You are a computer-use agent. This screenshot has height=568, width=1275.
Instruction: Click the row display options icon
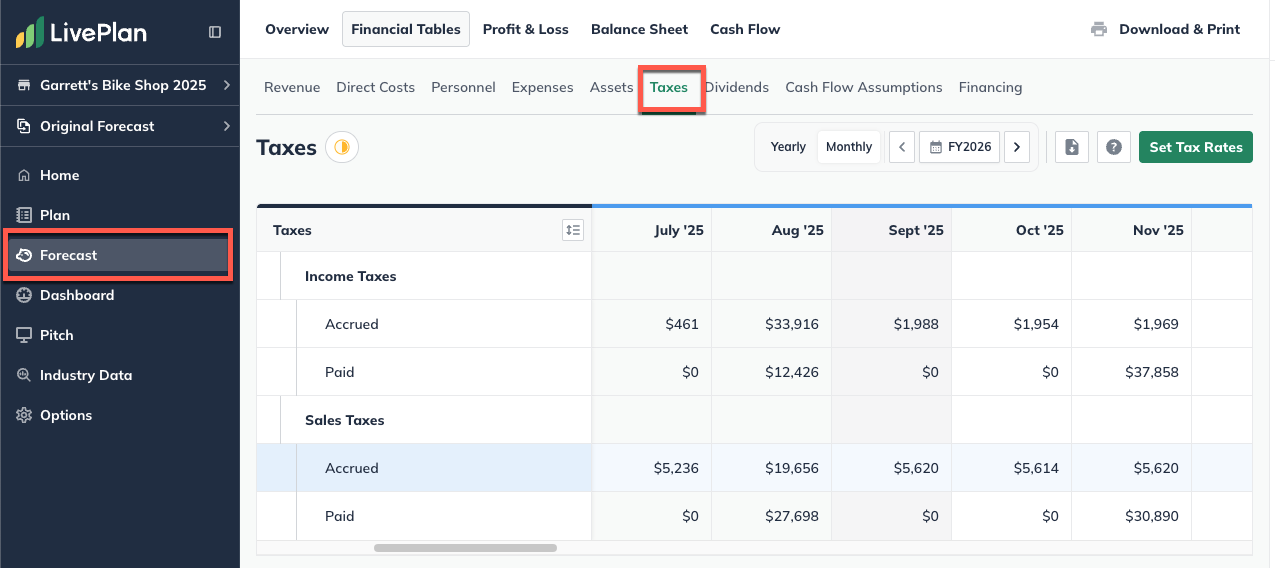[573, 230]
